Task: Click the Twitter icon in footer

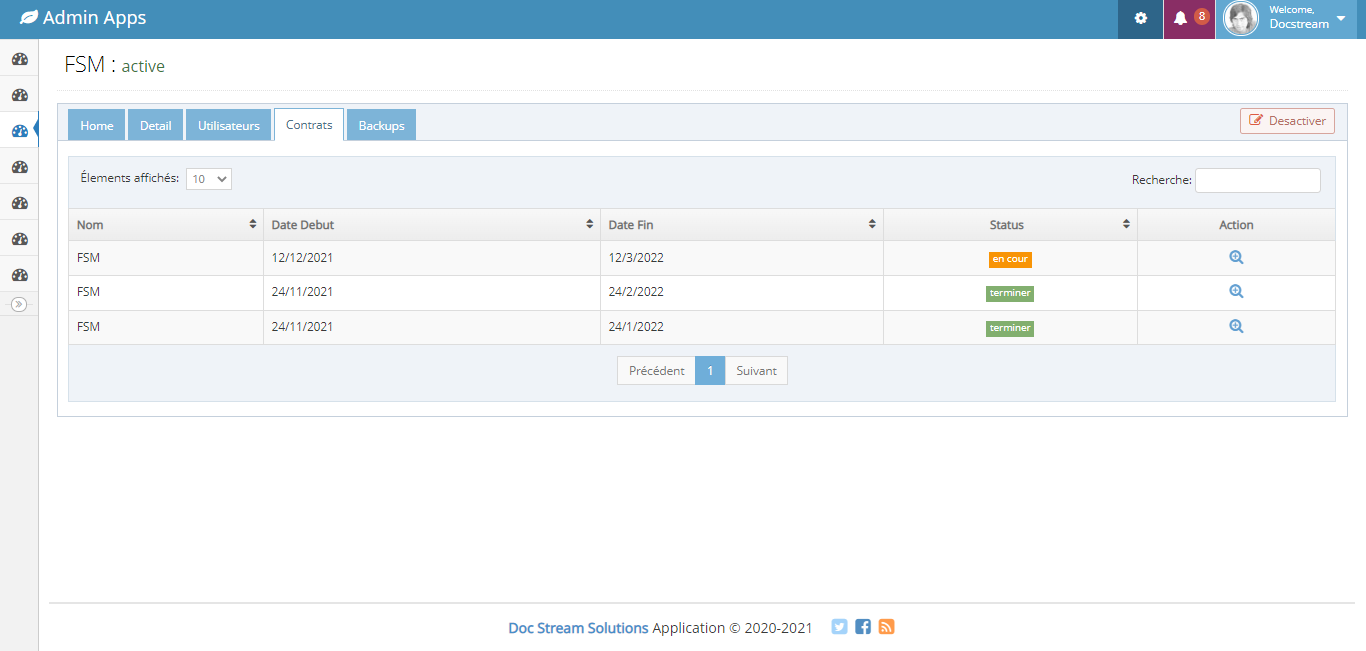Action: pyautogui.click(x=839, y=627)
